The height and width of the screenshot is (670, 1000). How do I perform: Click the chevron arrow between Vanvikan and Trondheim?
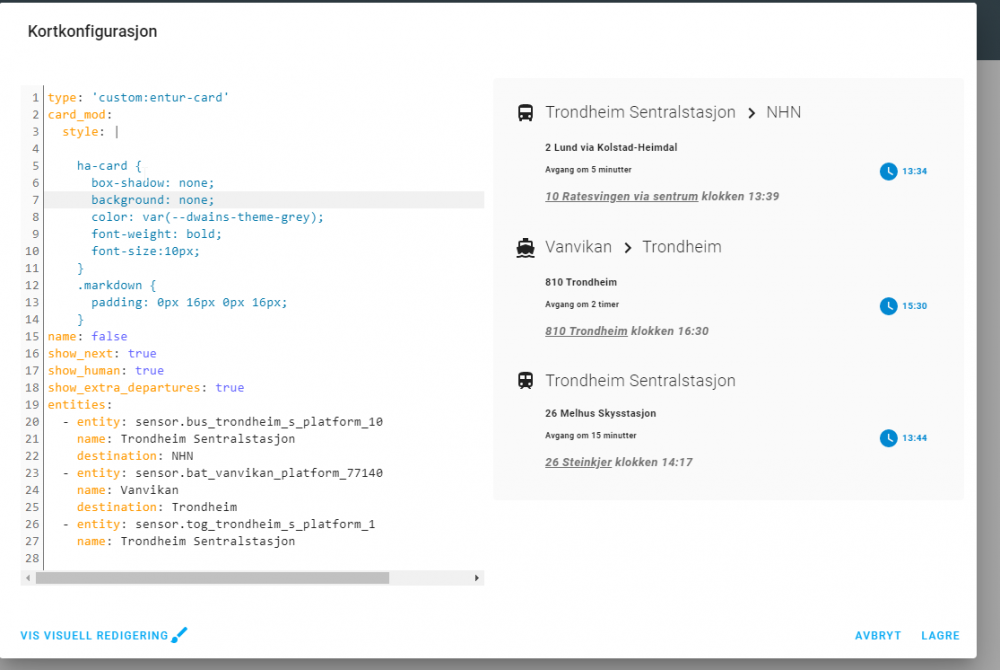coord(627,247)
